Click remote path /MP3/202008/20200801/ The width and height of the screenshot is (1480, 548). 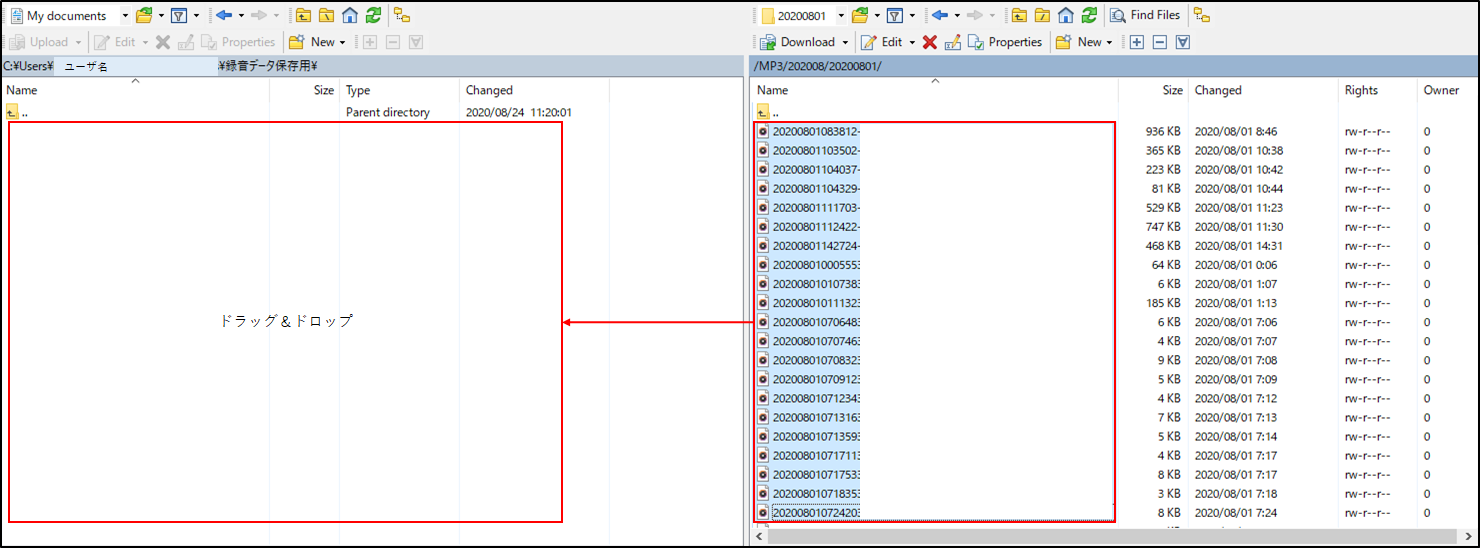[x=818, y=66]
